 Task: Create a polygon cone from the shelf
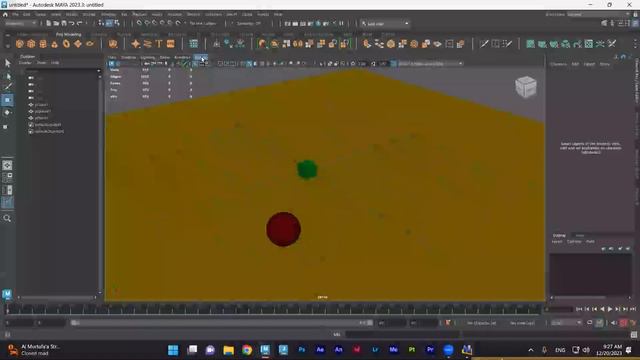[54, 44]
